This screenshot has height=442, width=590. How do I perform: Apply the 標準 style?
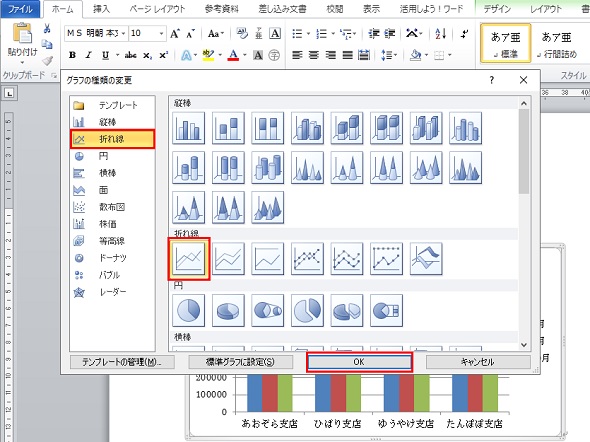(506, 43)
